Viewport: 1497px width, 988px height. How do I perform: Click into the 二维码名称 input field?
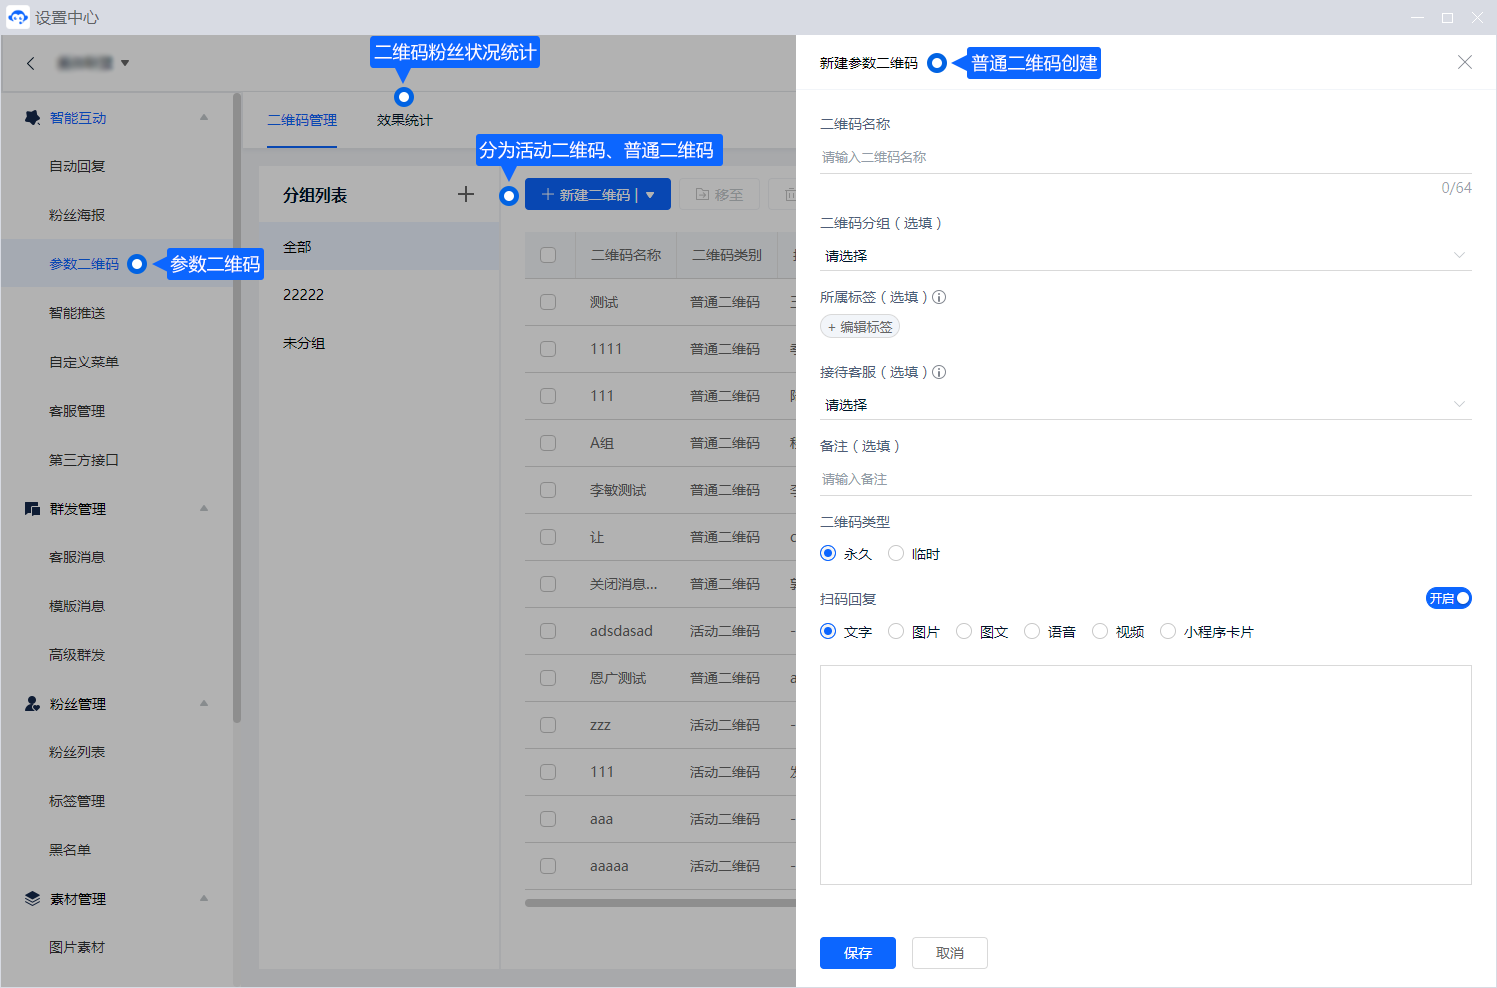[1145, 157]
